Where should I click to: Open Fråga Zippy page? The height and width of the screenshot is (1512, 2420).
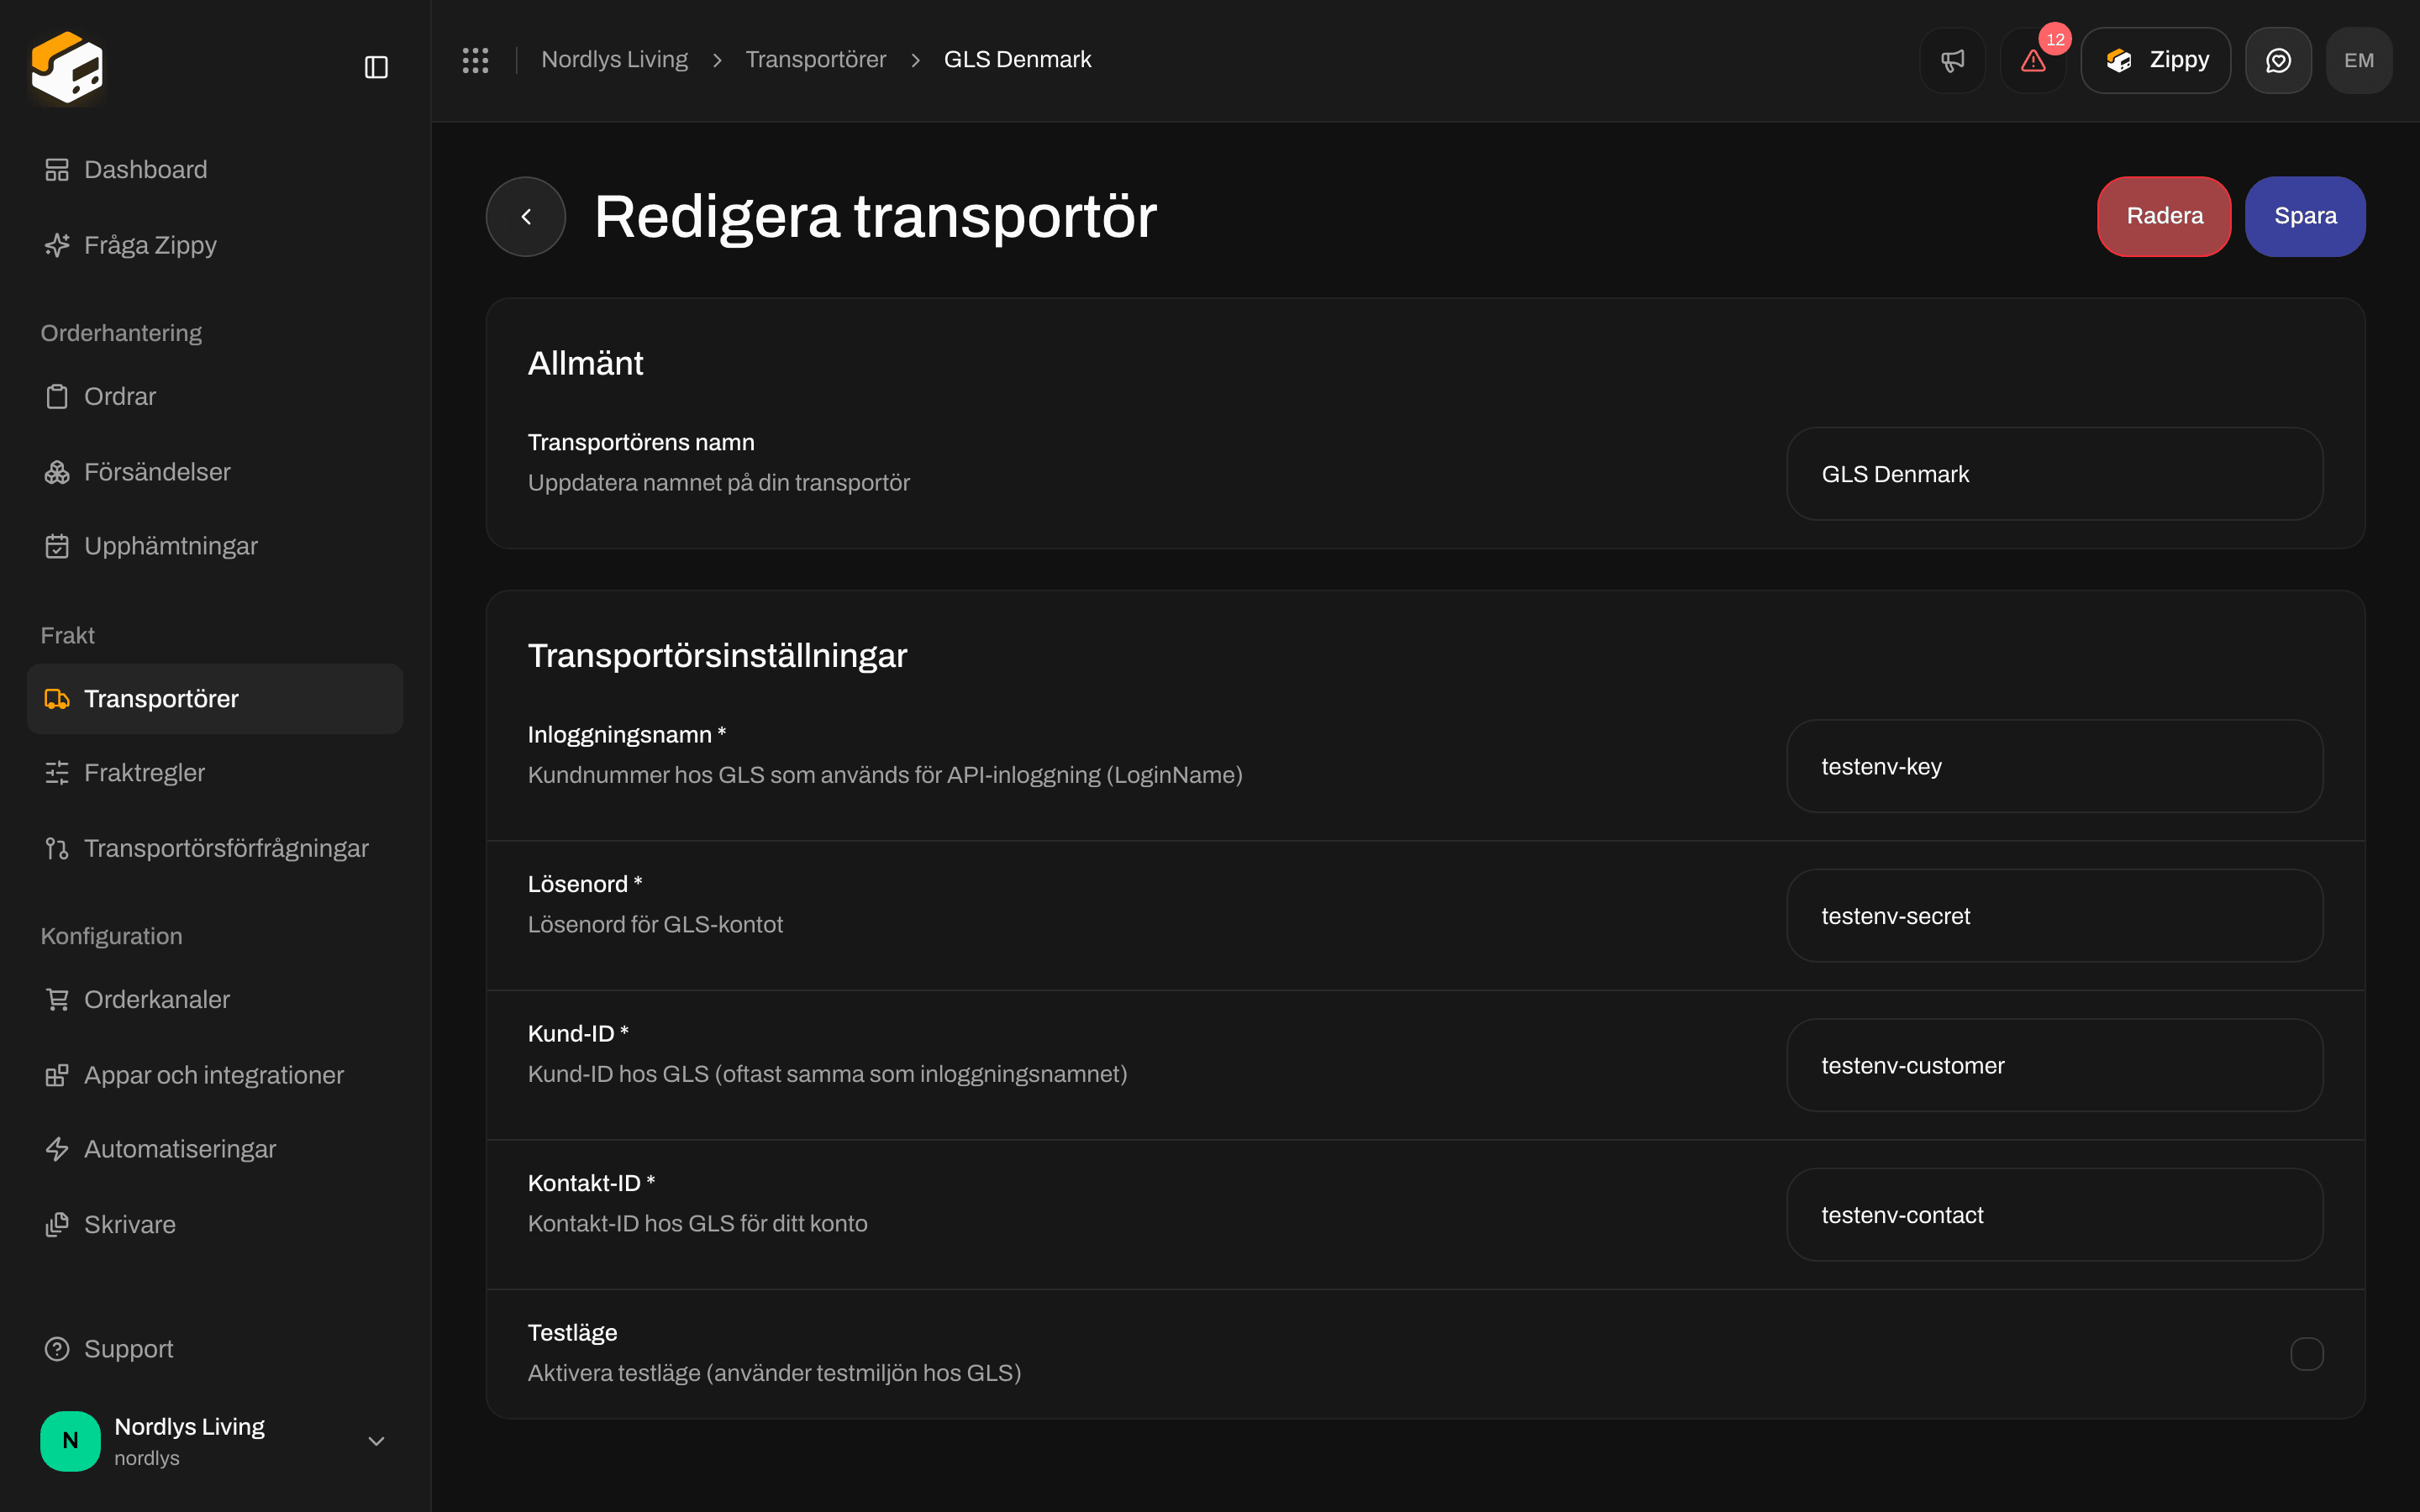pyautogui.click(x=215, y=245)
